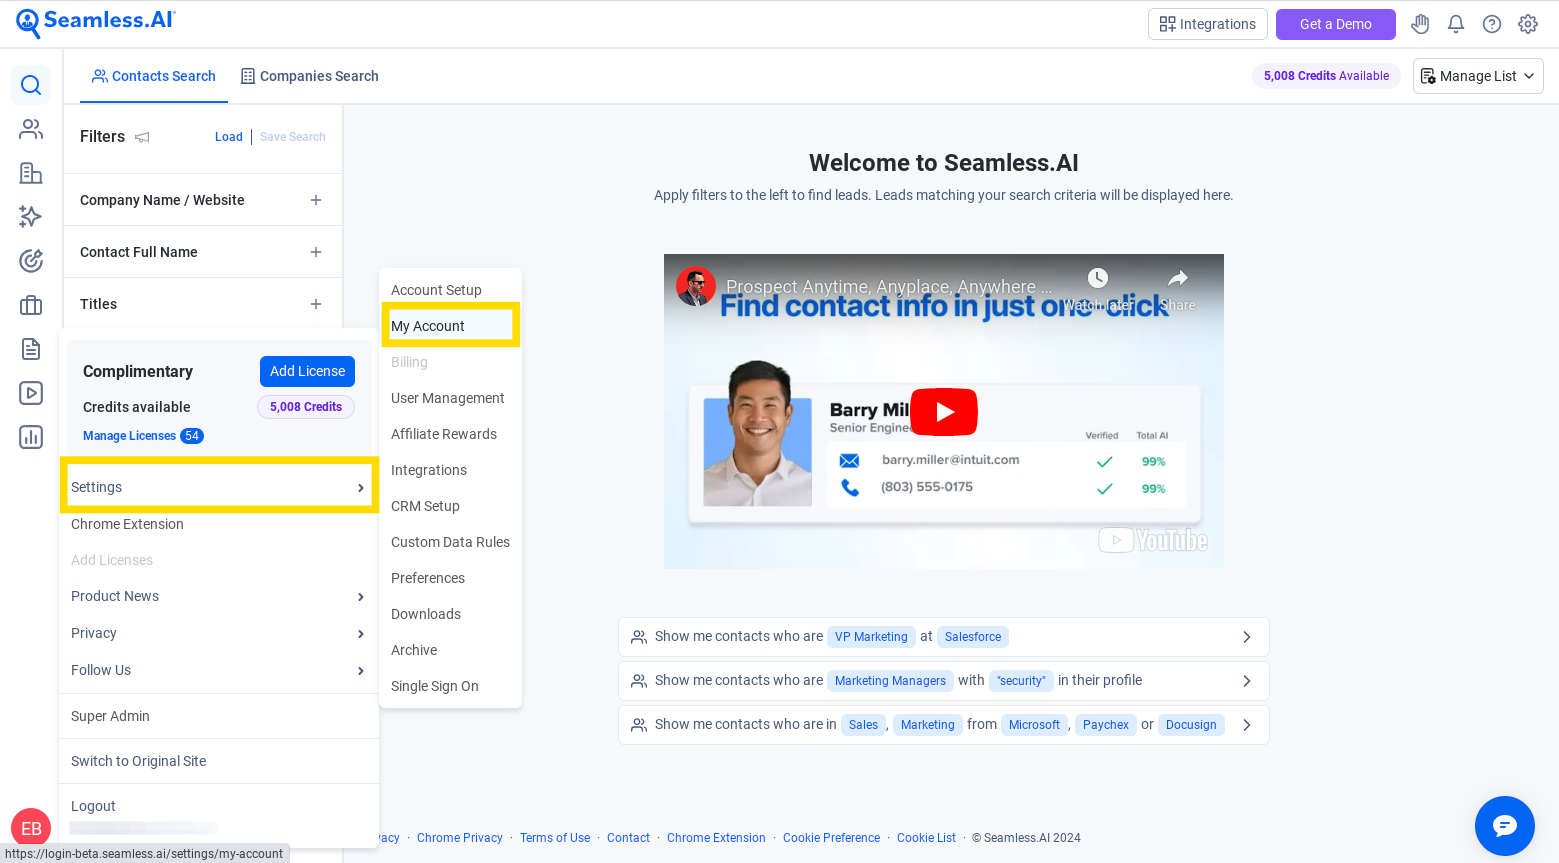Open Cookie List footer link
1559x863 pixels.
[x=926, y=838]
